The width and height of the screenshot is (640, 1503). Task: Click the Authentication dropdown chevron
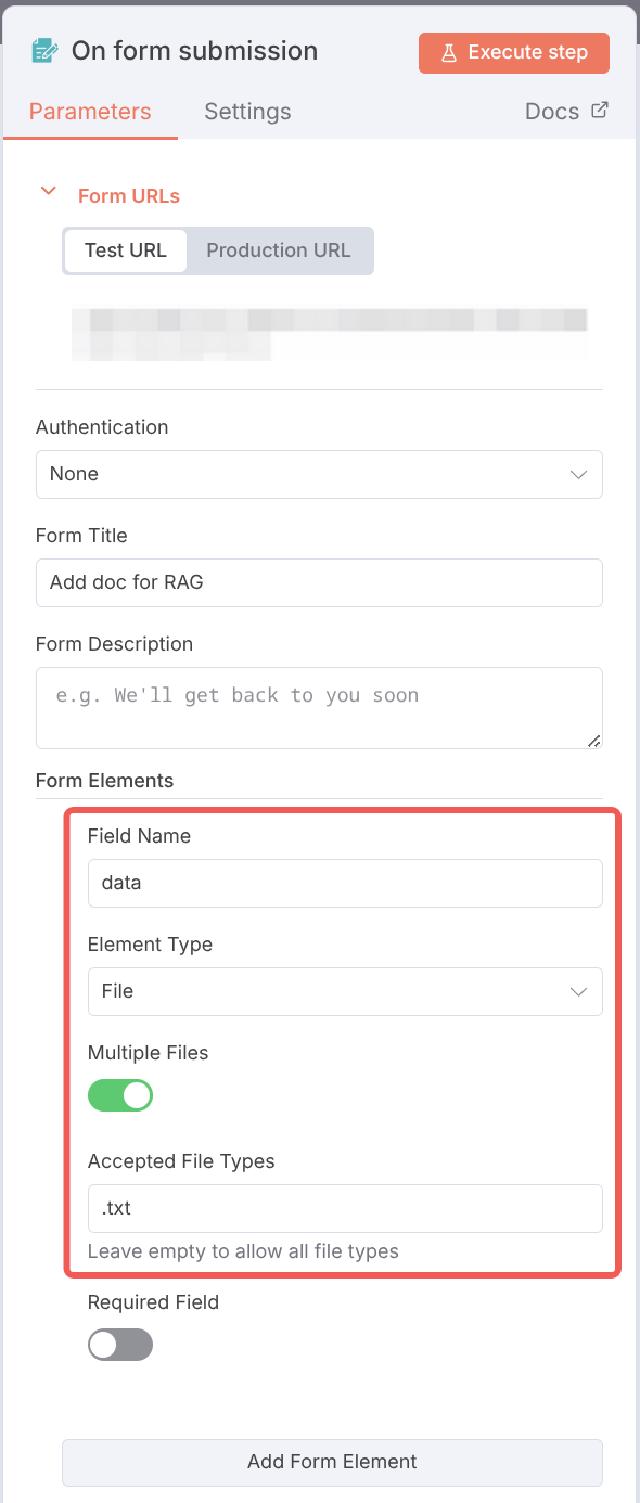click(x=578, y=474)
